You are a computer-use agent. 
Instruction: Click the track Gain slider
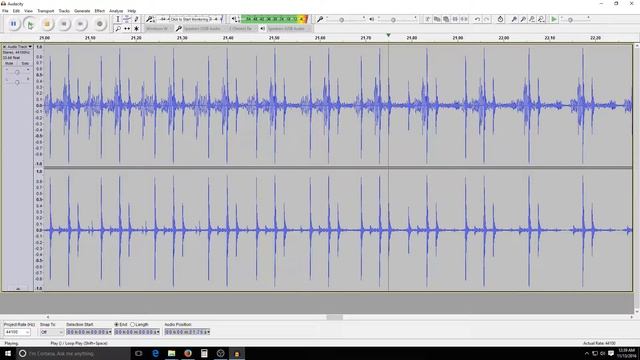[x=17, y=72]
